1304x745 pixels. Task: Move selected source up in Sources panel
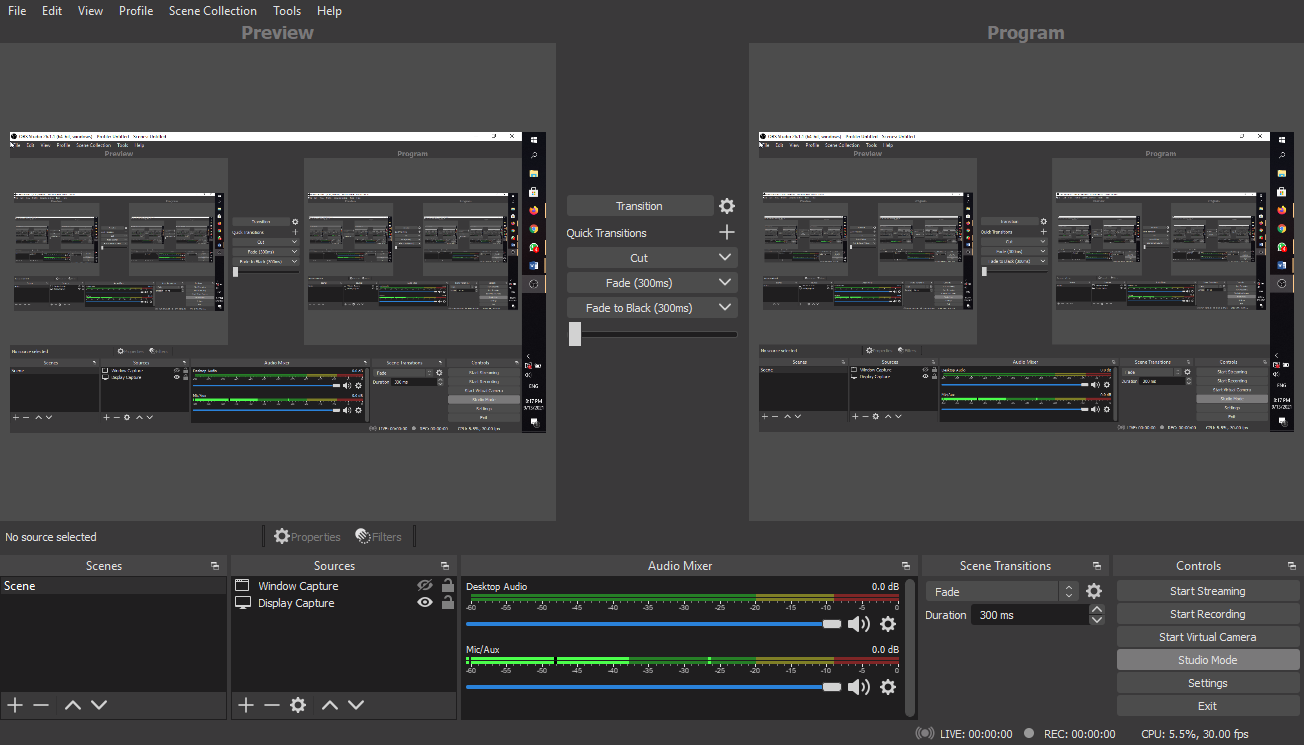[329, 705]
